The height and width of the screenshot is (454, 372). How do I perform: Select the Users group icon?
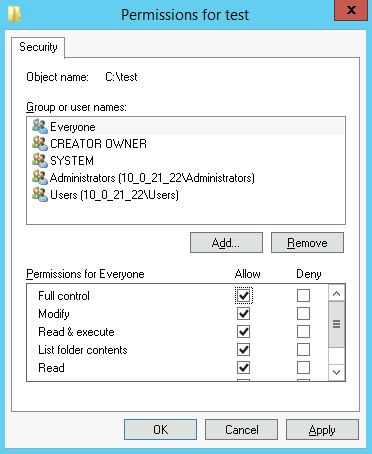(x=40, y=195)
